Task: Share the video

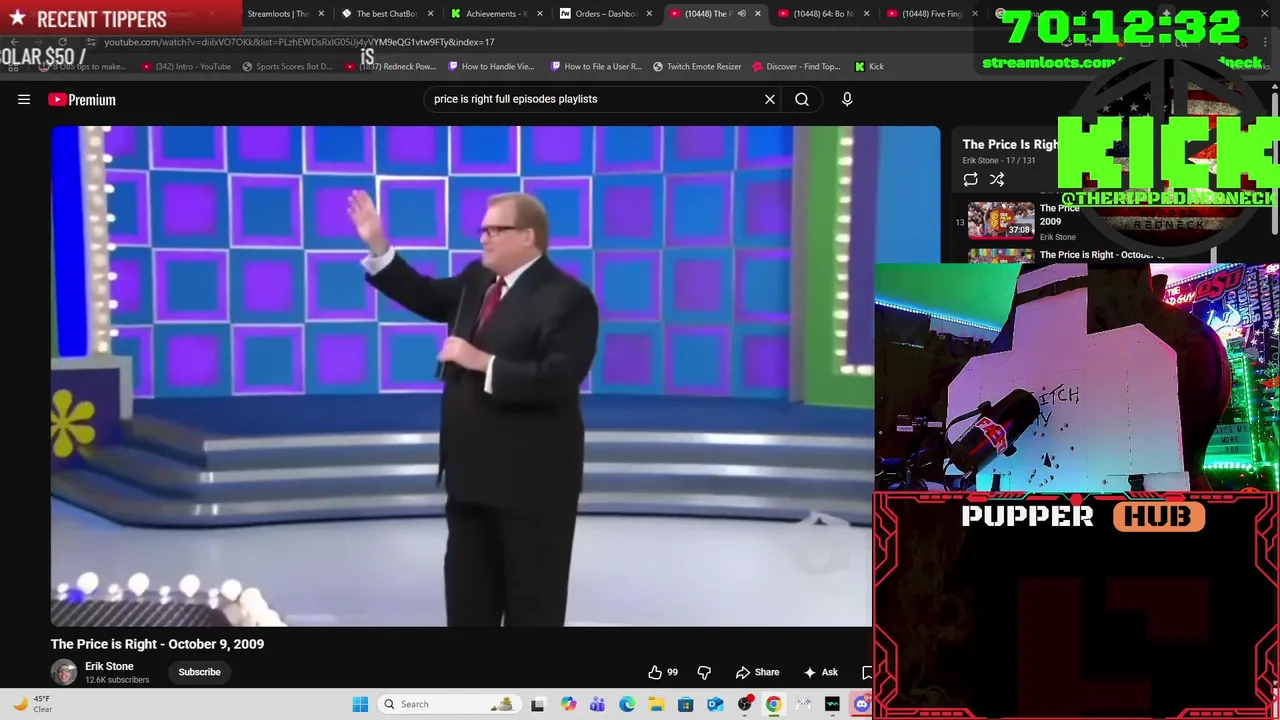Action: (757, 672)
